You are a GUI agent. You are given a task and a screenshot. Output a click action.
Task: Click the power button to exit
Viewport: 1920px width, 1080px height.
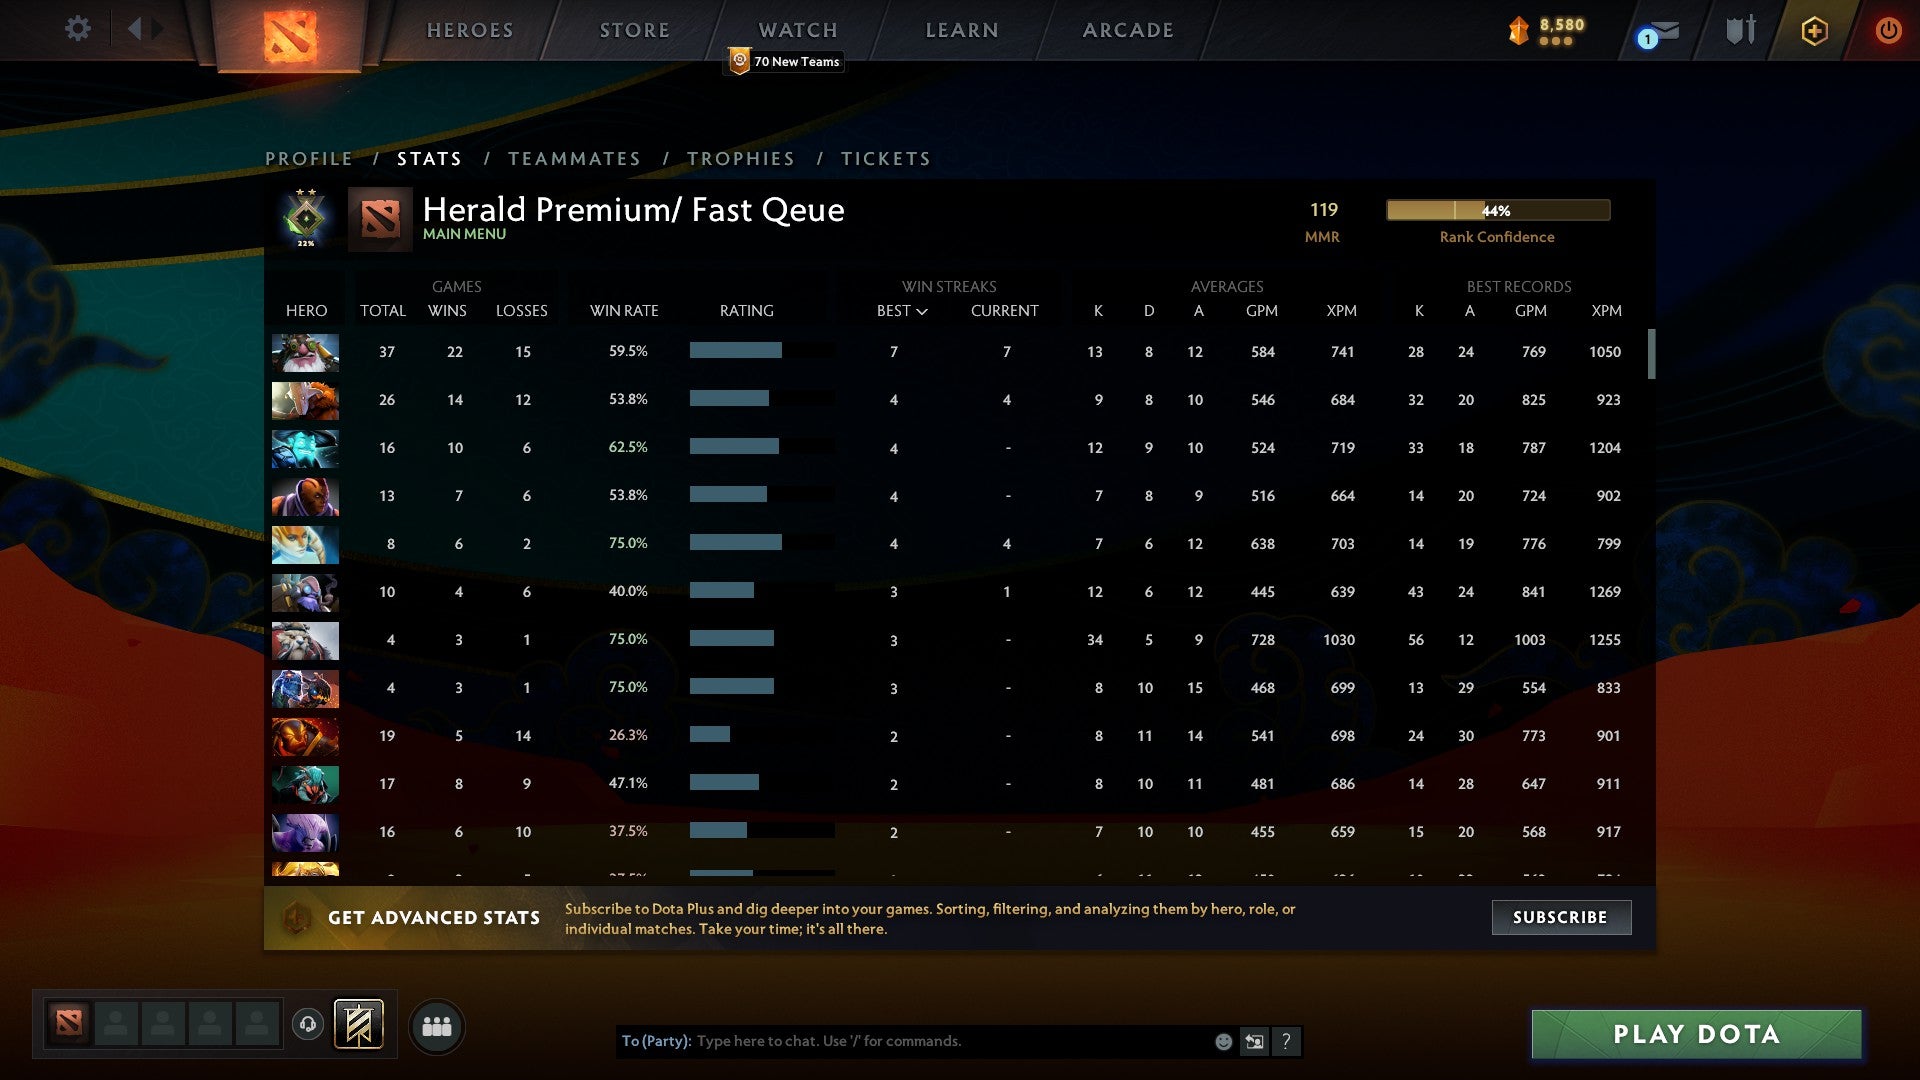coord(1889,30)
